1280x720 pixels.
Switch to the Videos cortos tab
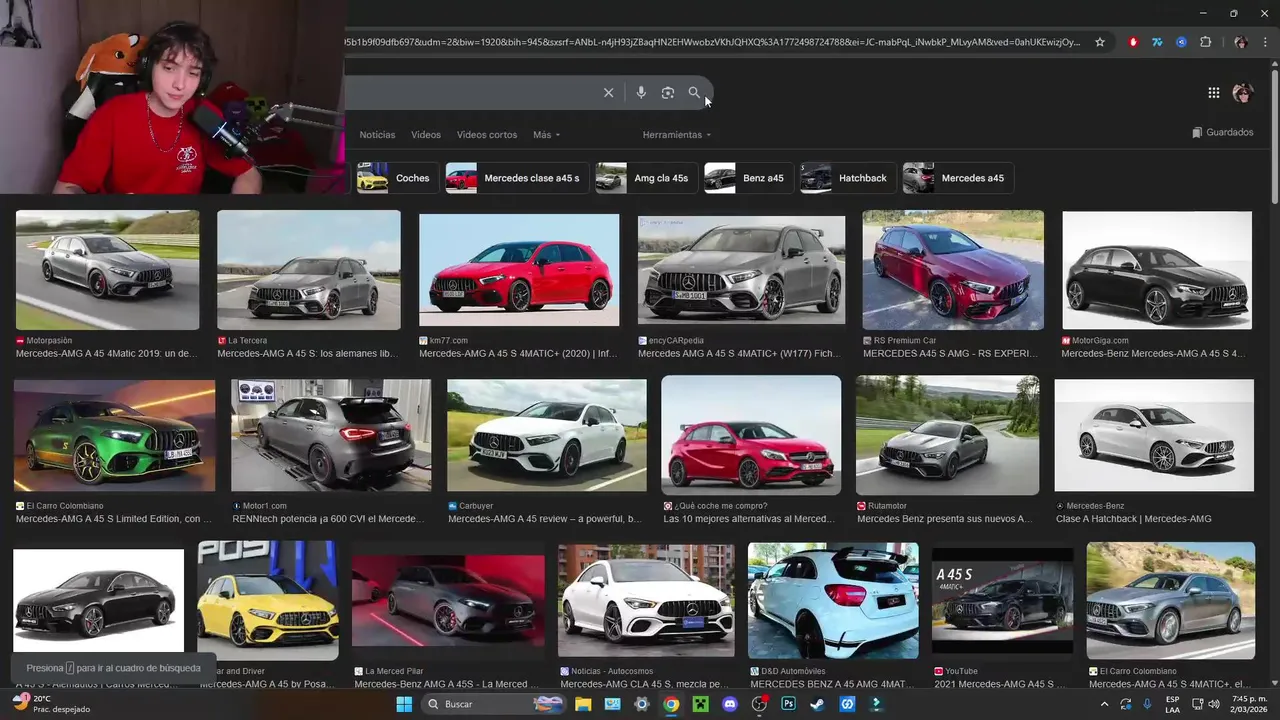[x=487, y=135]
